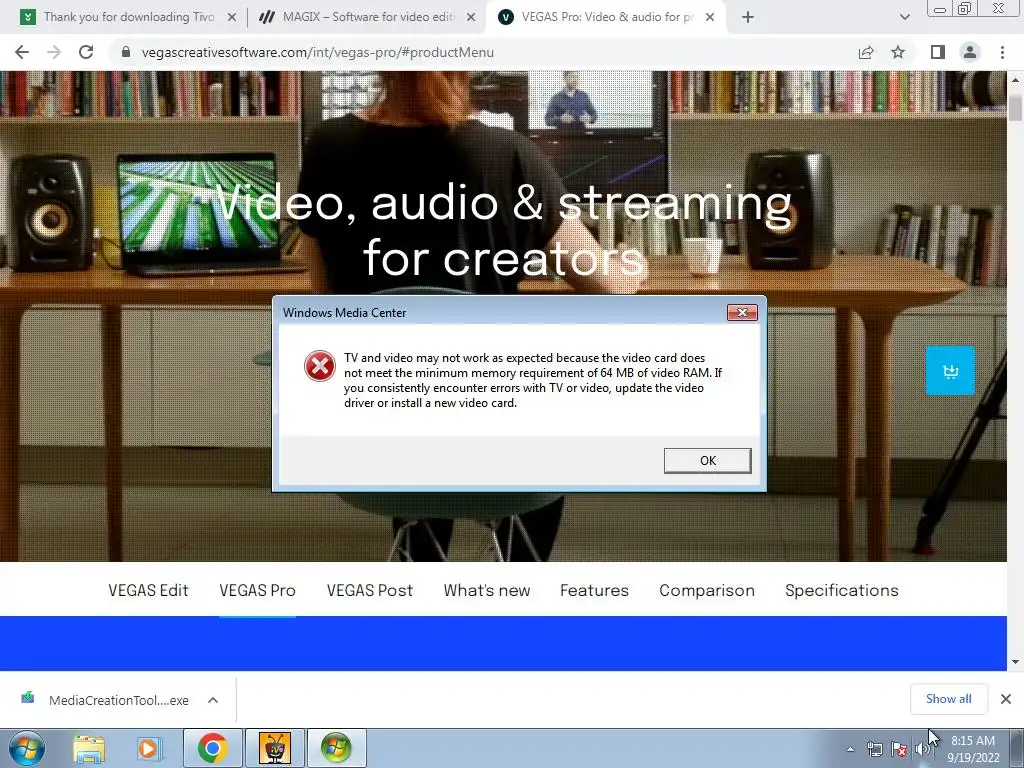Open the VEGAS Post section

pos(370,590)
